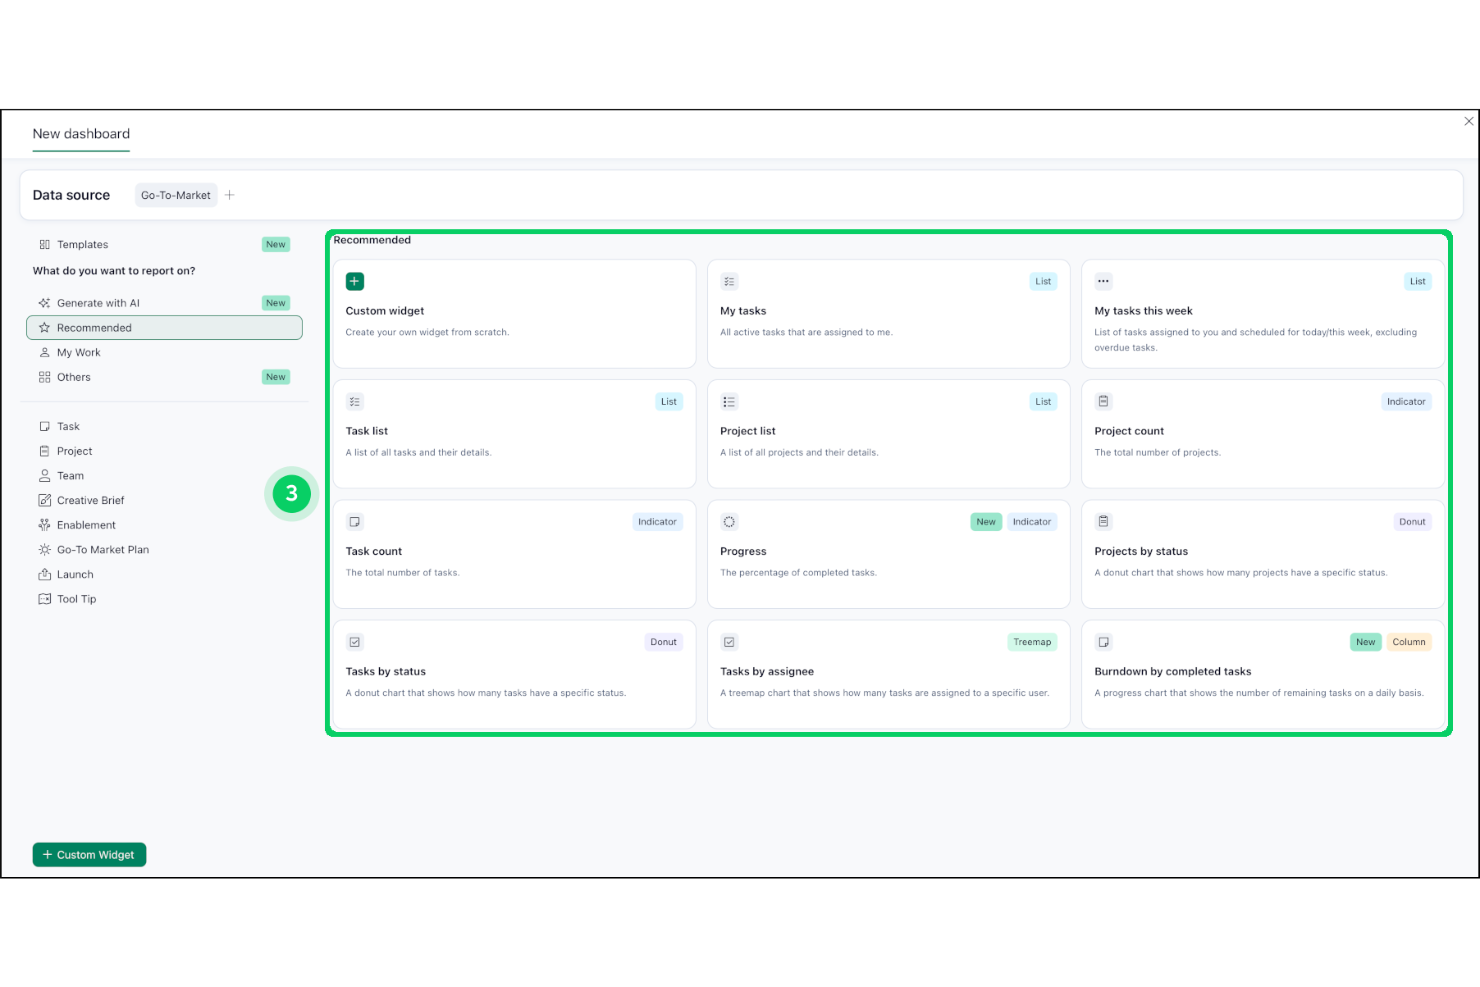Click the icon on Task count card
1480x987 pixels.
point(355,522)
